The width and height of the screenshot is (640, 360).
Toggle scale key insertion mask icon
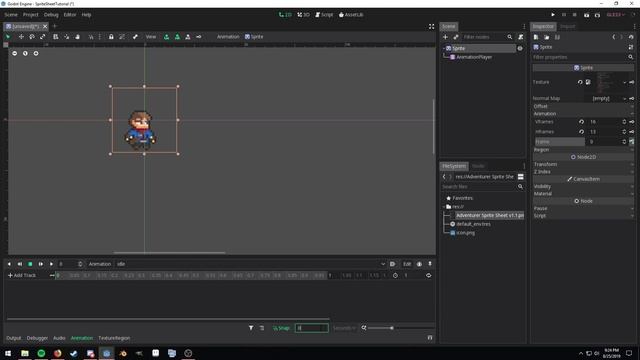tap(188, 37)
